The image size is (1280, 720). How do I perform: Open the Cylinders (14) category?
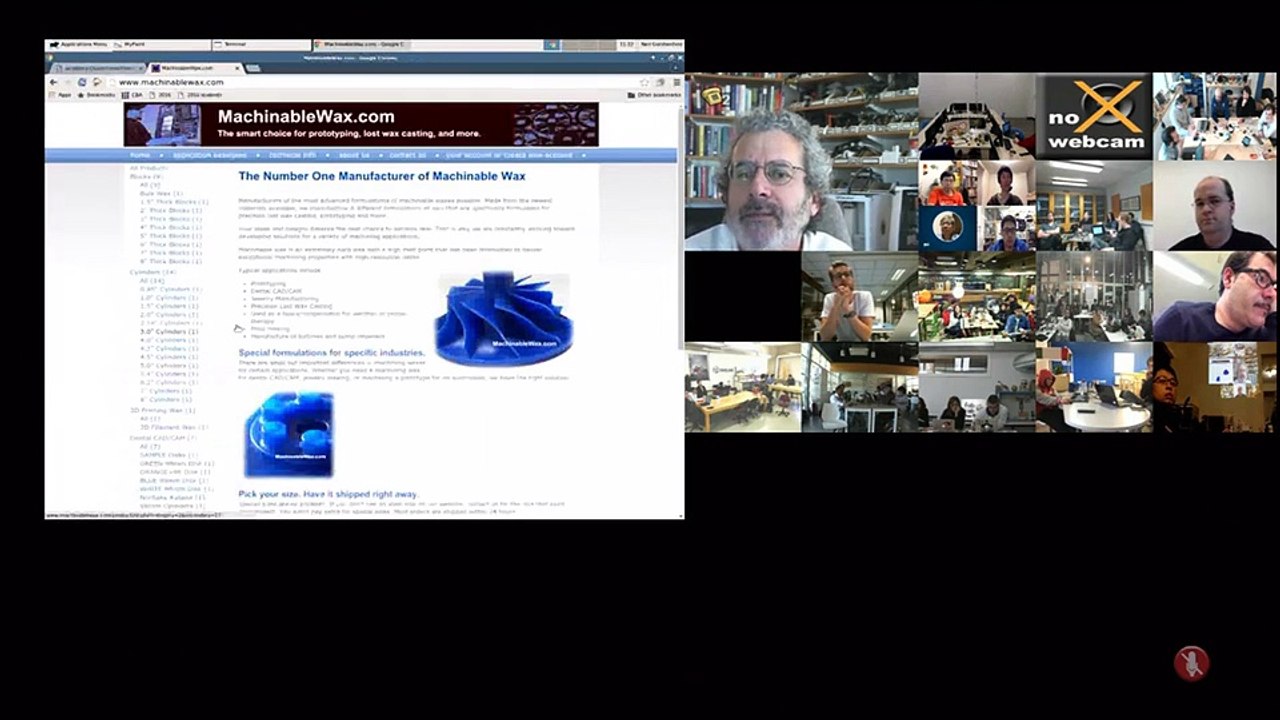point(153,272)
